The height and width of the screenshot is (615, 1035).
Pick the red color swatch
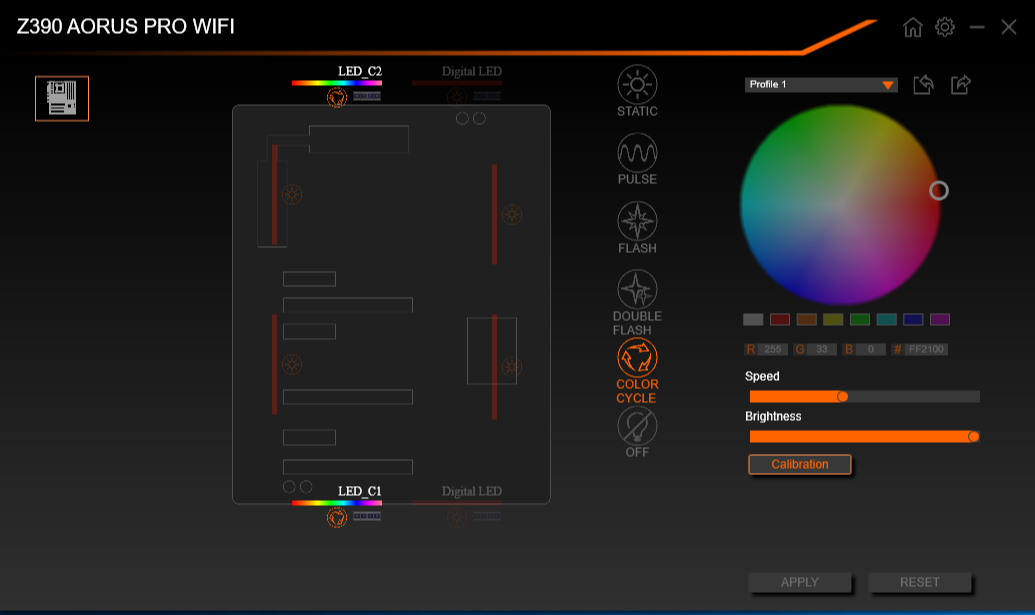pos(780,319)
